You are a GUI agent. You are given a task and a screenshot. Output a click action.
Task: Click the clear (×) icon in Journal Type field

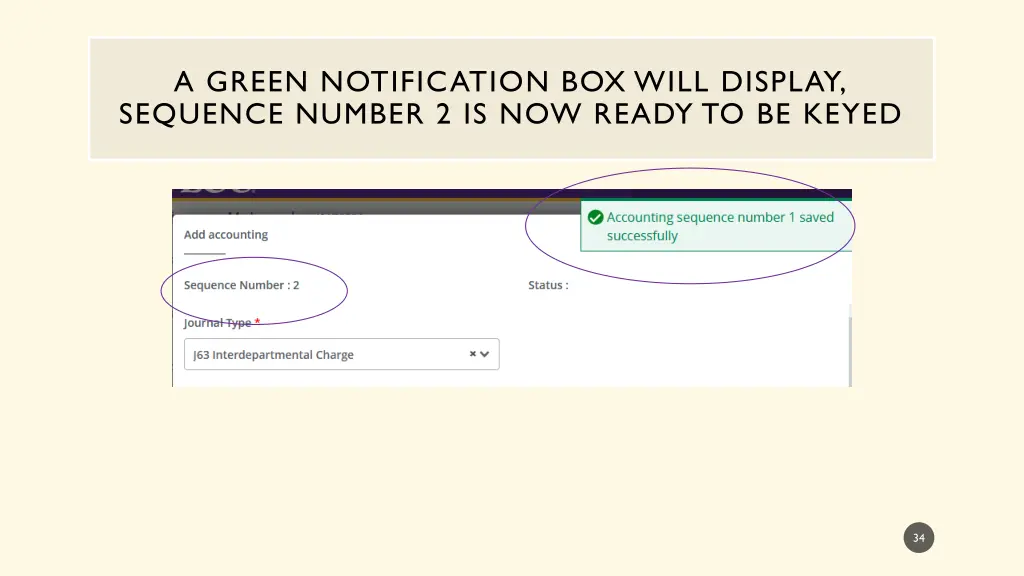tap(472, 354)
